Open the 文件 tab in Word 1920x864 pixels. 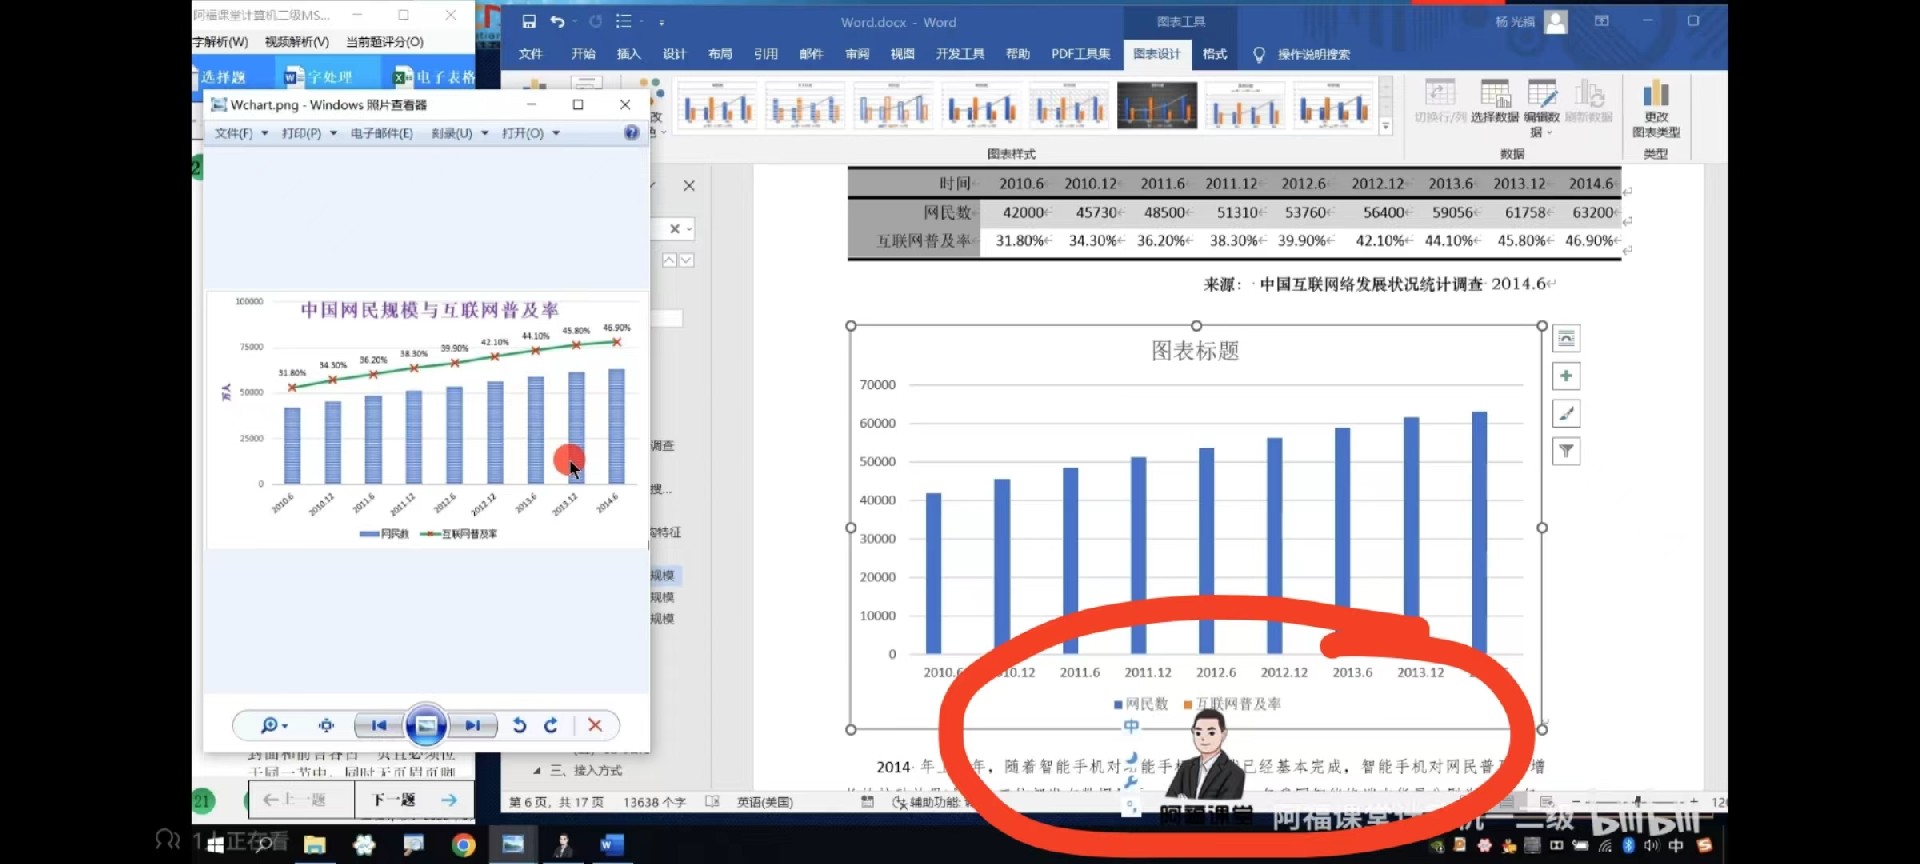click(x=531, y=54)
